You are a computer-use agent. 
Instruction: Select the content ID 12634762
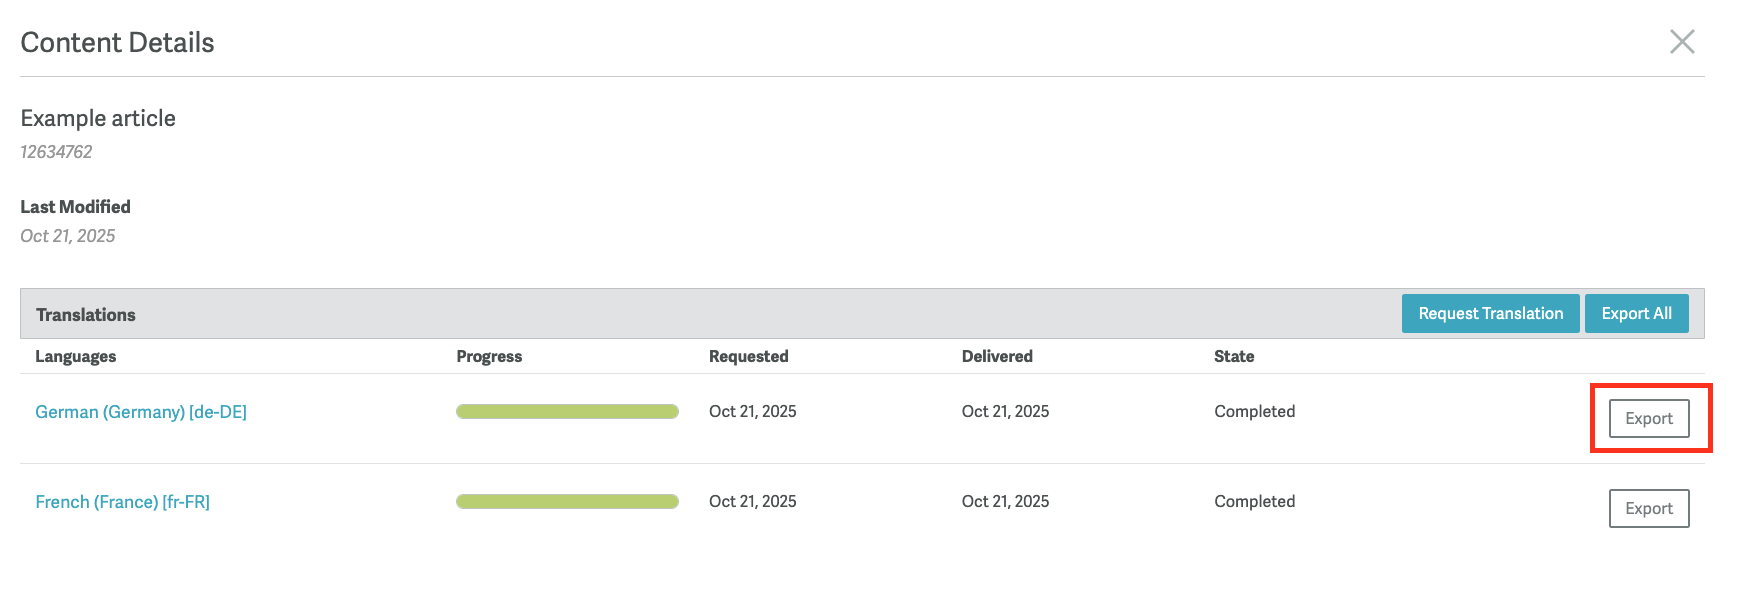[56, 152]
